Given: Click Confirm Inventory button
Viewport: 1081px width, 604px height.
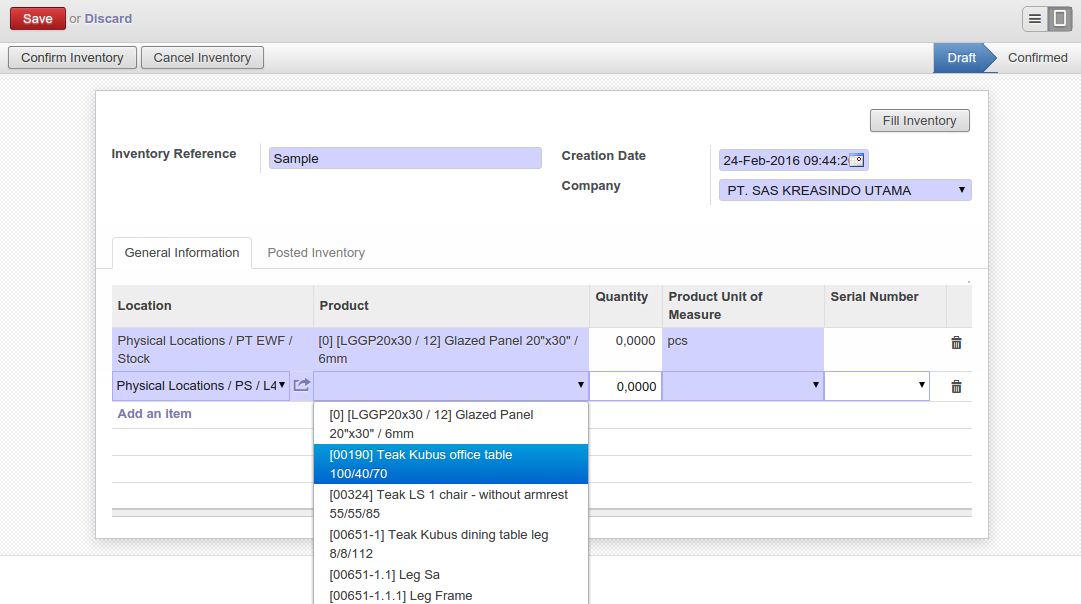Looking at the screenshot, I should pos(72,57).
